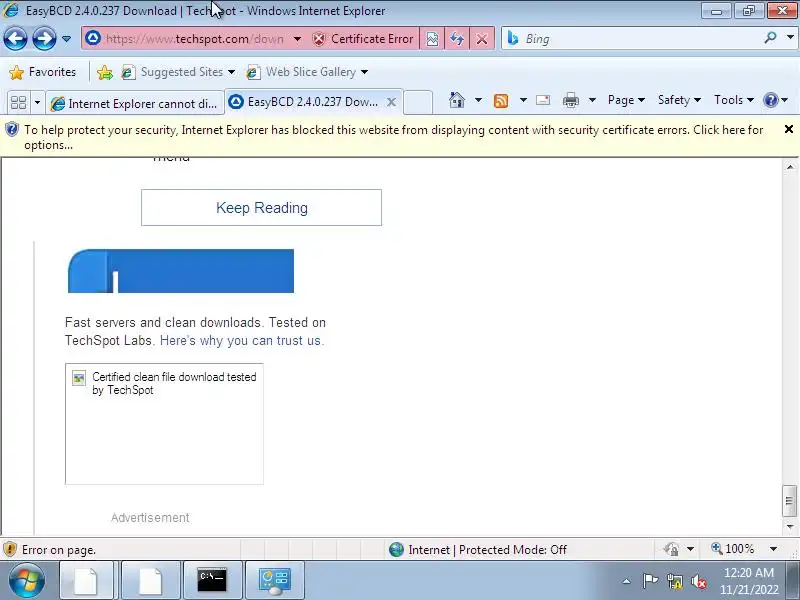The height and width of the screenshot is (600, 800).
Task: Open the Favorites center
Action: point(43,72)
